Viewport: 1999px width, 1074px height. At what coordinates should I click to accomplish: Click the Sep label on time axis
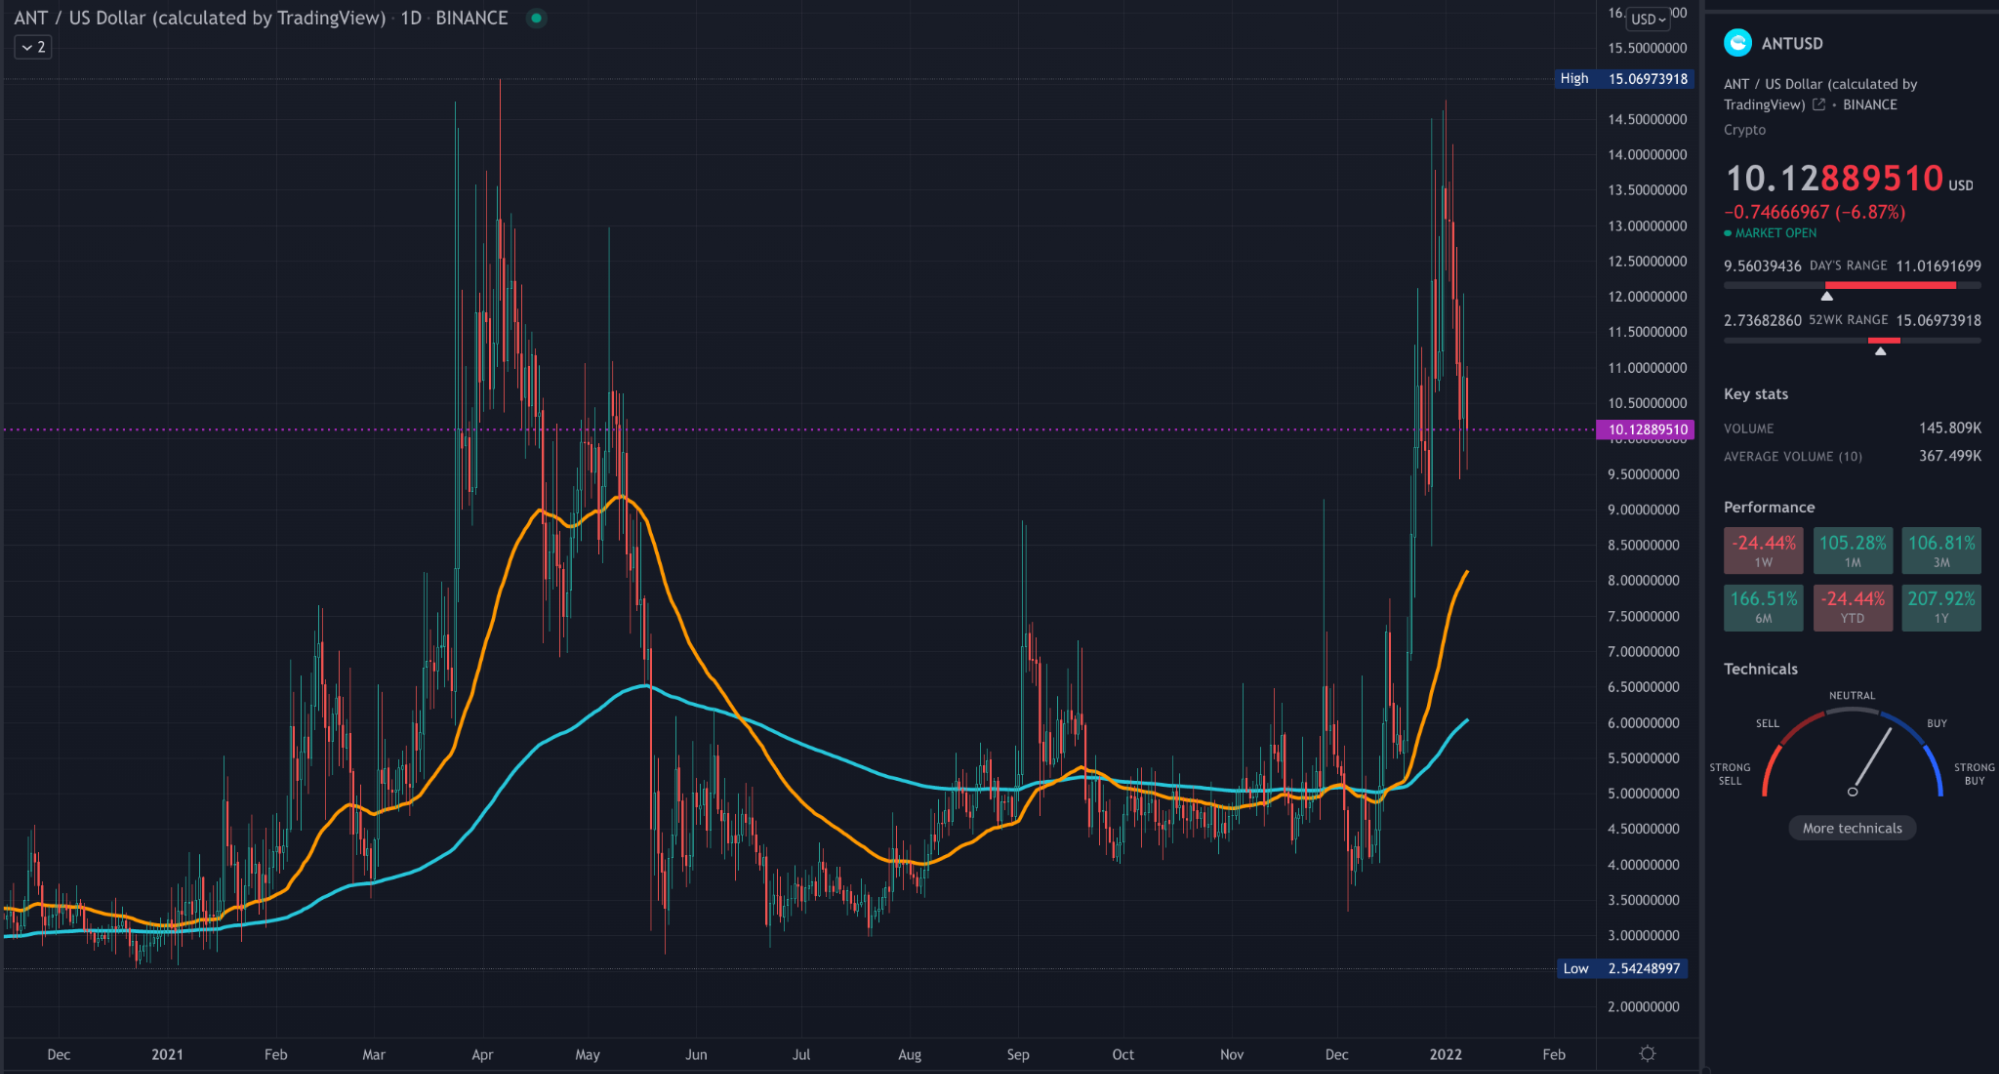tap(1018, 1054)
